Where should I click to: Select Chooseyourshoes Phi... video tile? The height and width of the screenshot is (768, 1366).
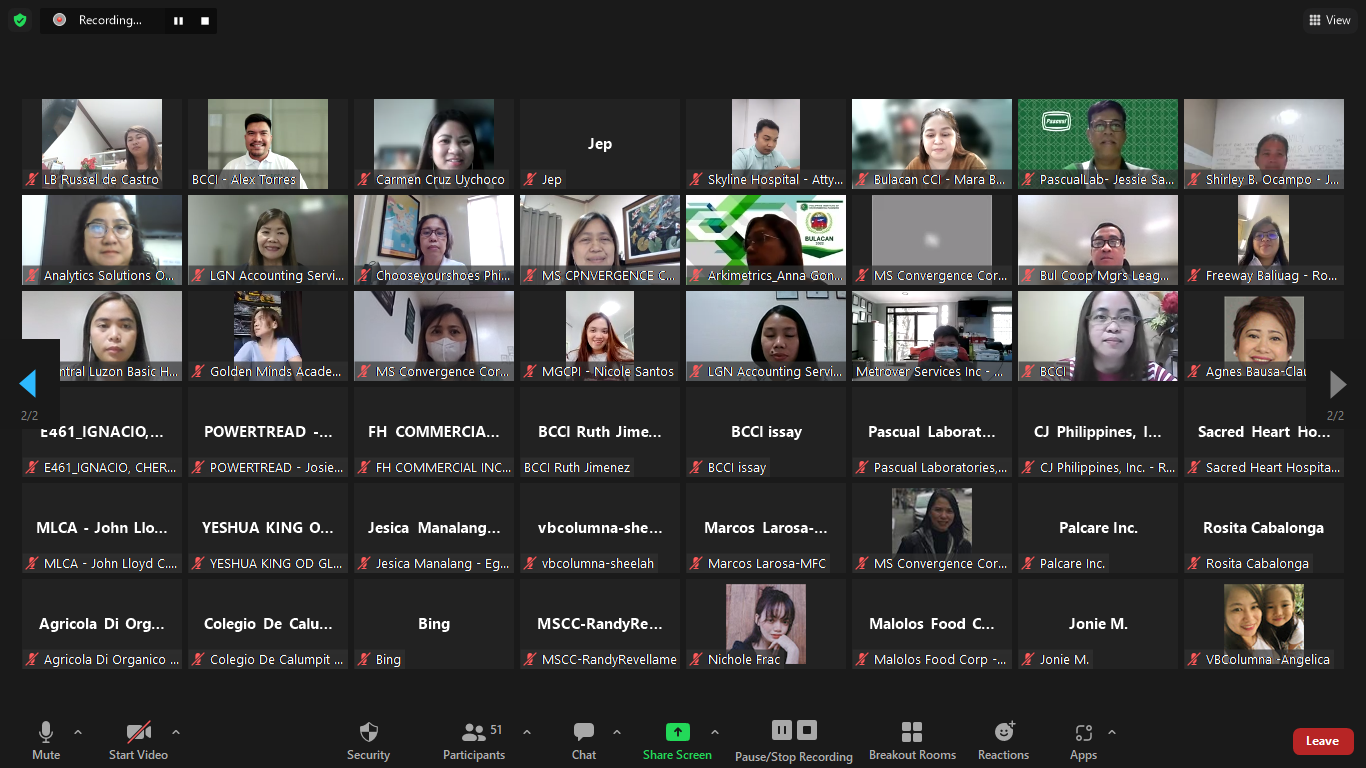[x=434, y=240]
